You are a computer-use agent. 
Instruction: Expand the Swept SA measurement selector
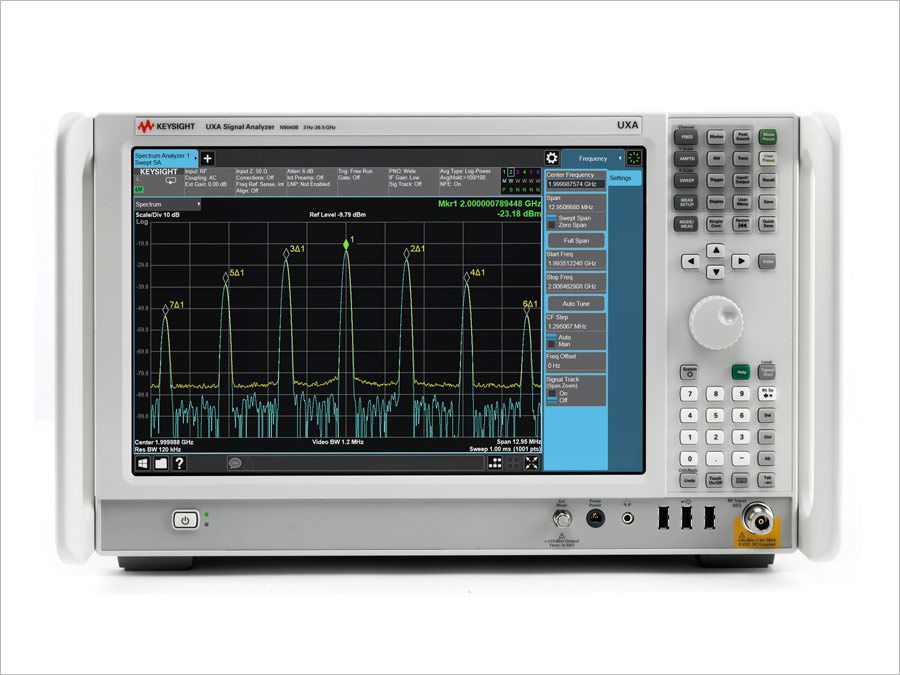coord(196,160)
